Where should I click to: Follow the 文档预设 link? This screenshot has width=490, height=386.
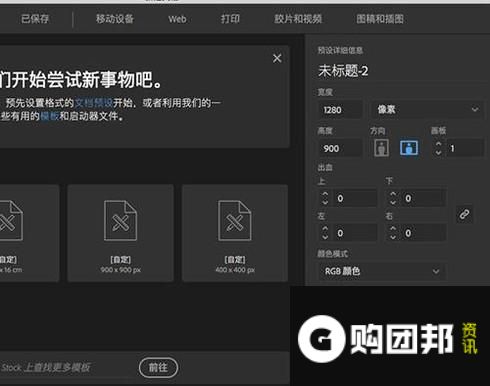tap(94, 103)
